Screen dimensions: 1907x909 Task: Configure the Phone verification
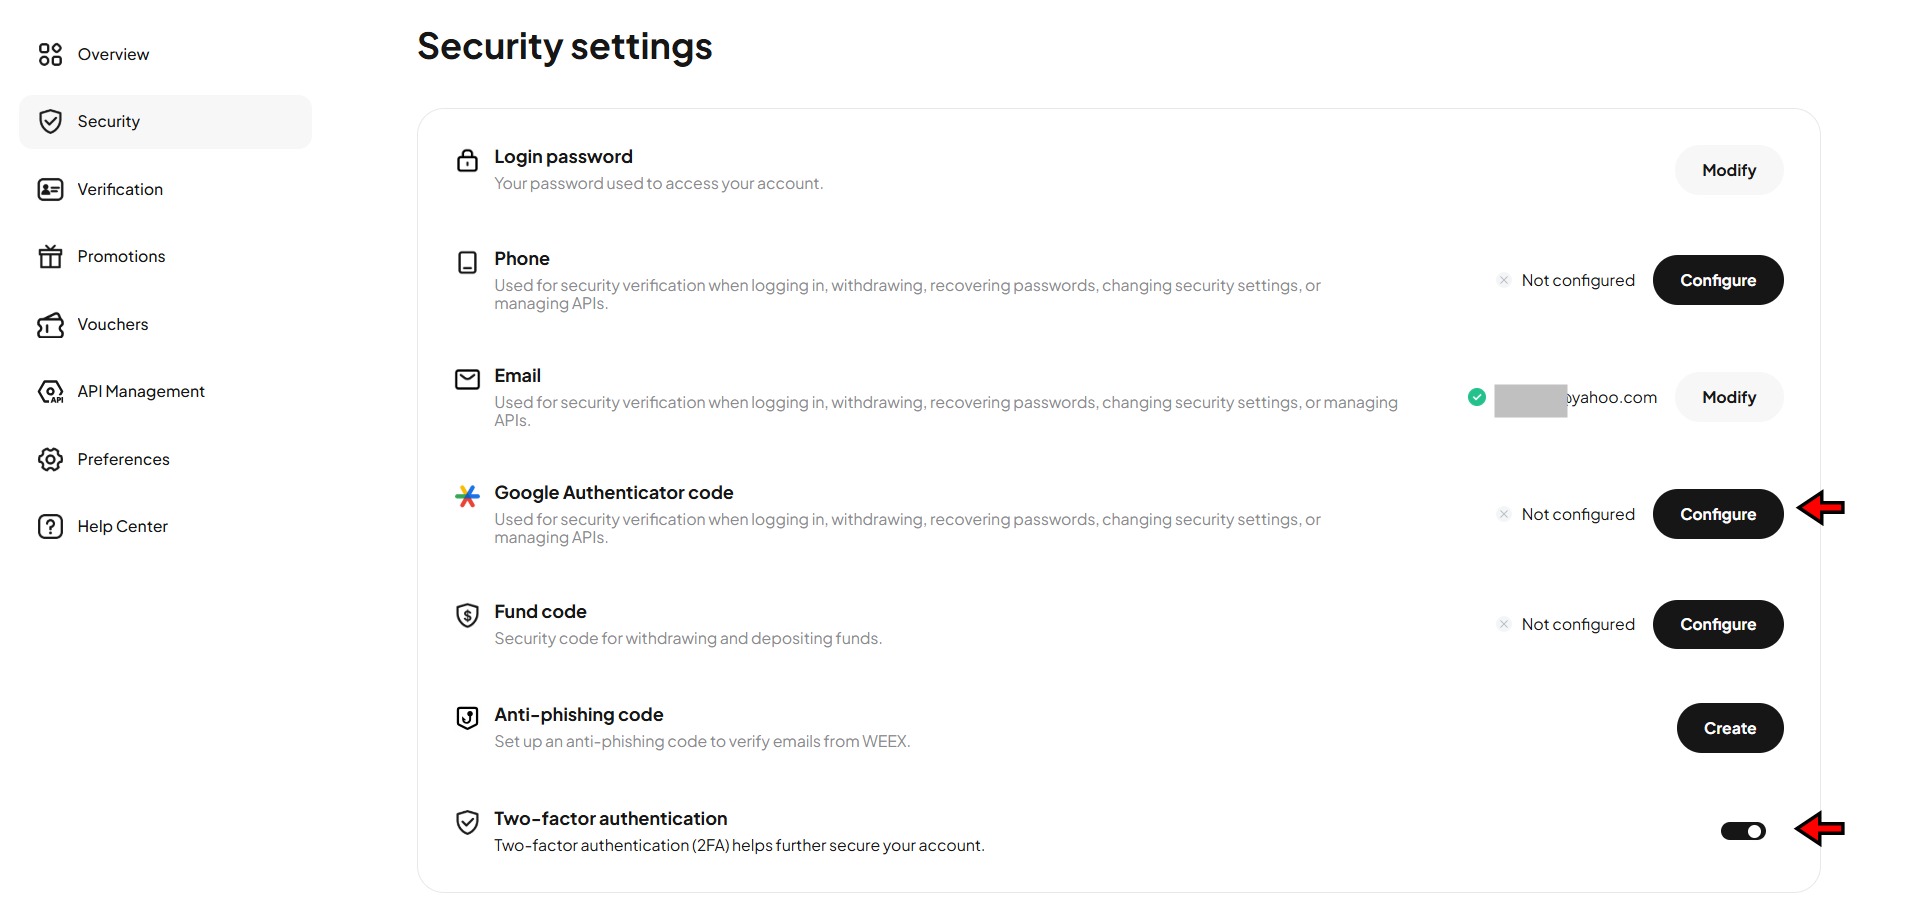coord(1718,280)
